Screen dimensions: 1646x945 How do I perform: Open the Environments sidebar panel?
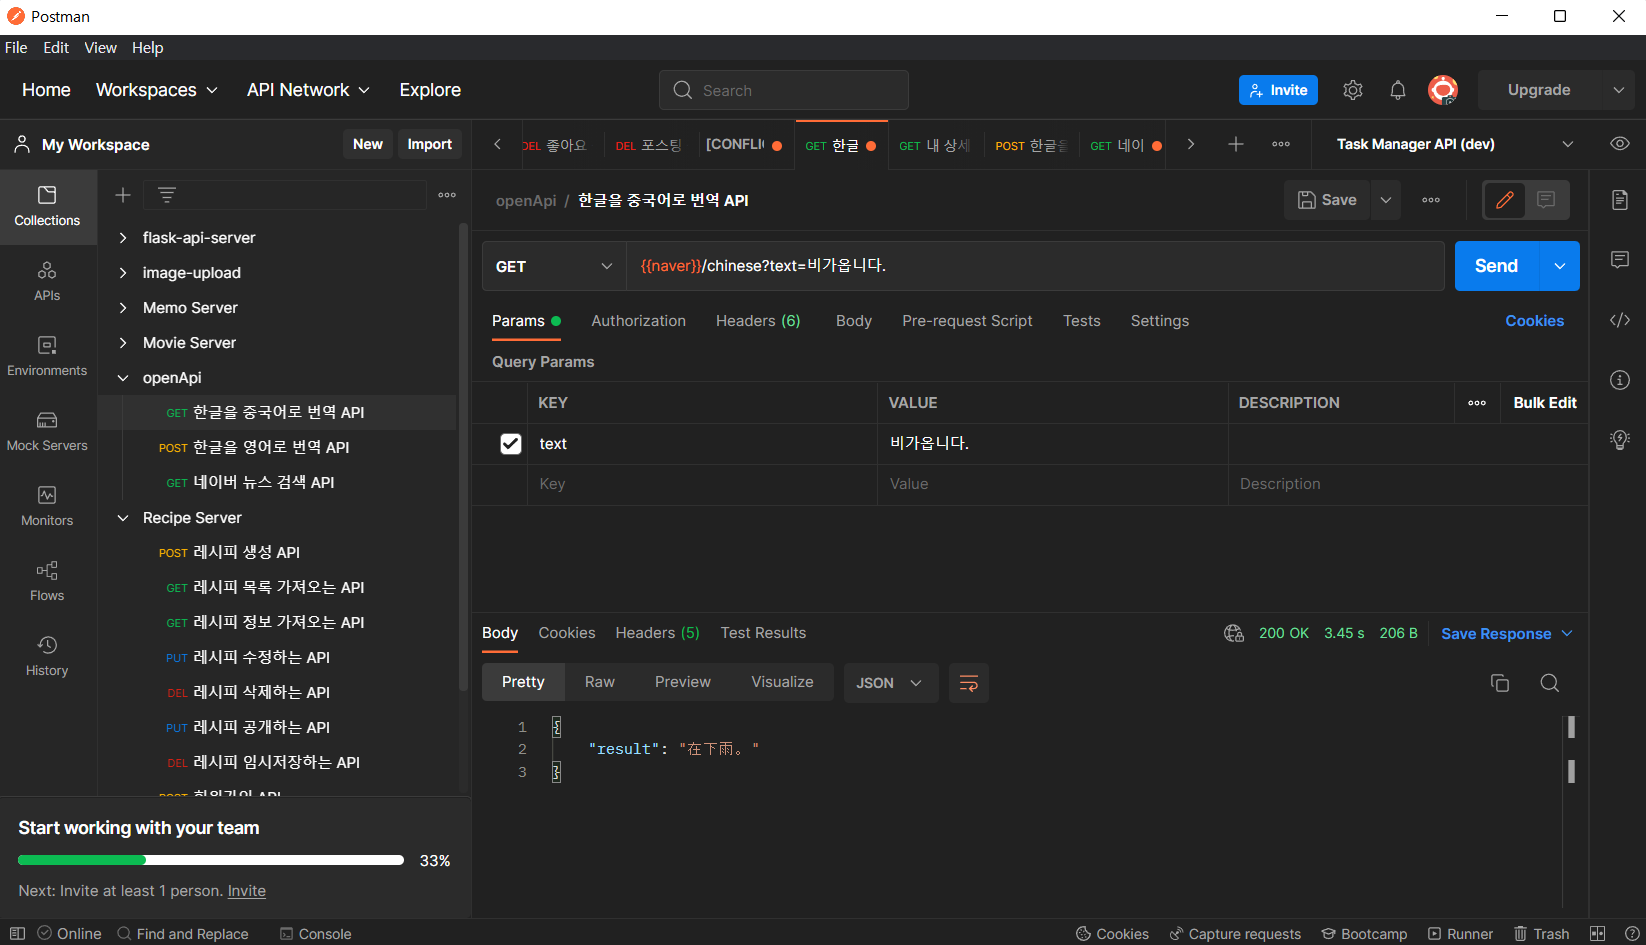47,356
